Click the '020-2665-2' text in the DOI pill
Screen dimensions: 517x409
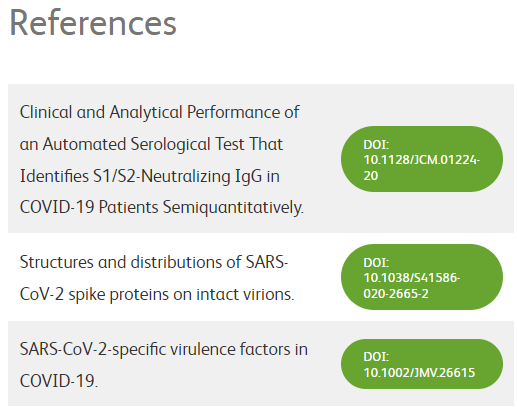point(396,294)
